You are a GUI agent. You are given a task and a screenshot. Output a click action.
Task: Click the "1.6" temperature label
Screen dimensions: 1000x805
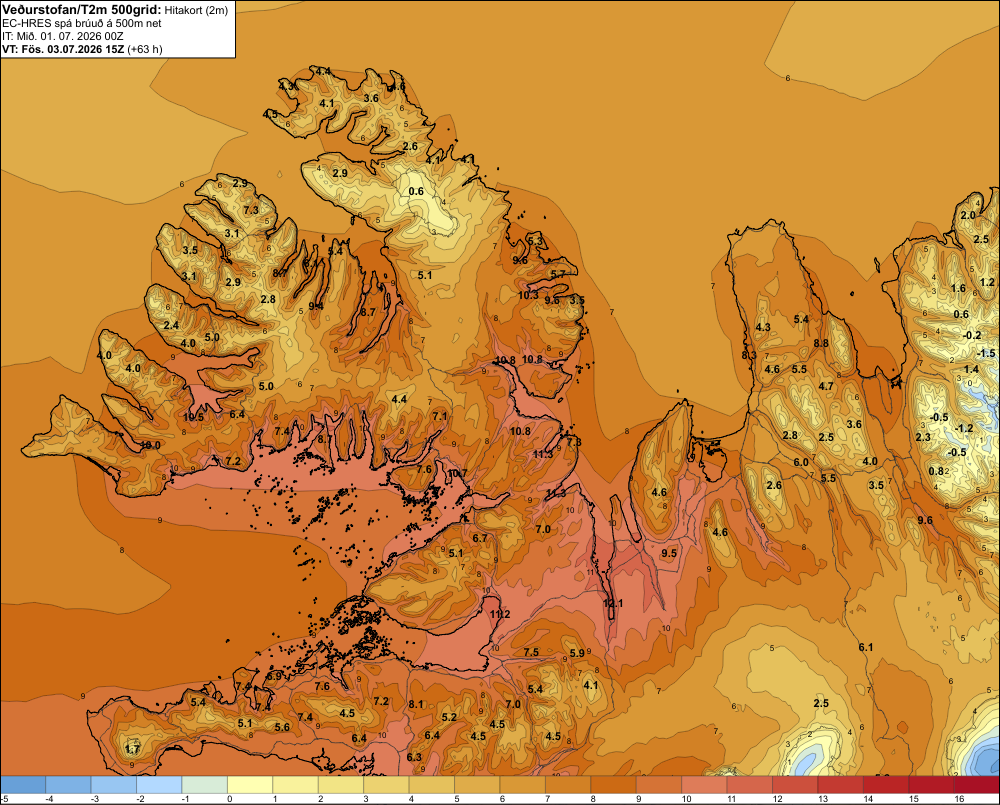point(959,288)
